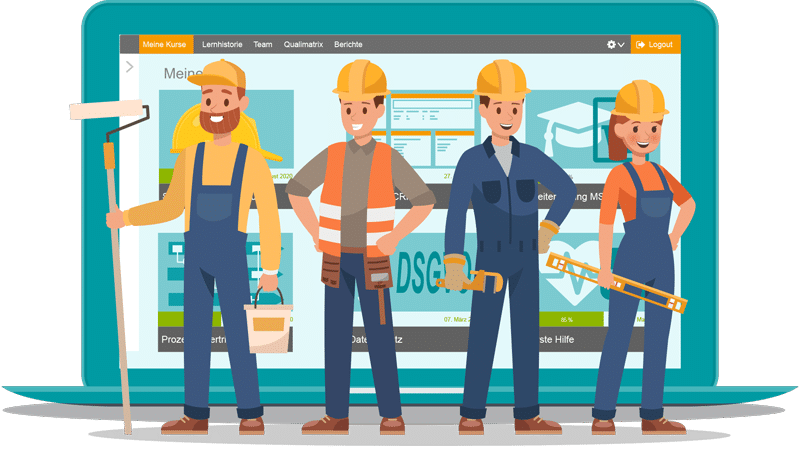Click the Logout button

[x=655, y=44]
